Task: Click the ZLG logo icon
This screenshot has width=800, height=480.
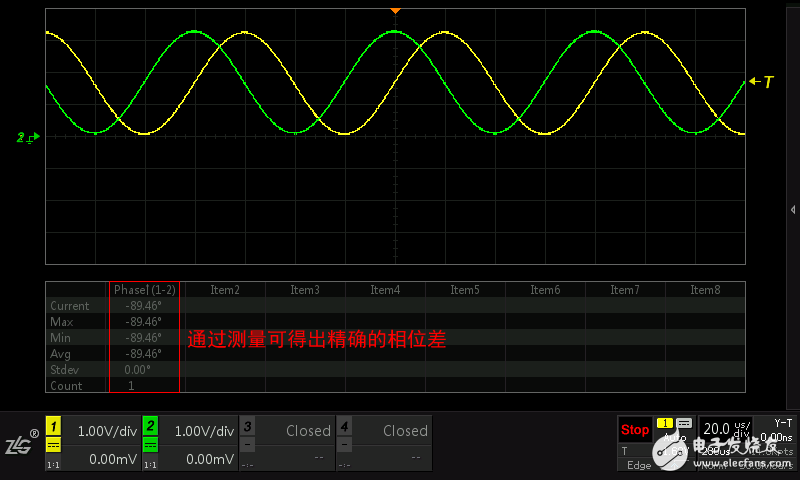Action: coord(21,444)
